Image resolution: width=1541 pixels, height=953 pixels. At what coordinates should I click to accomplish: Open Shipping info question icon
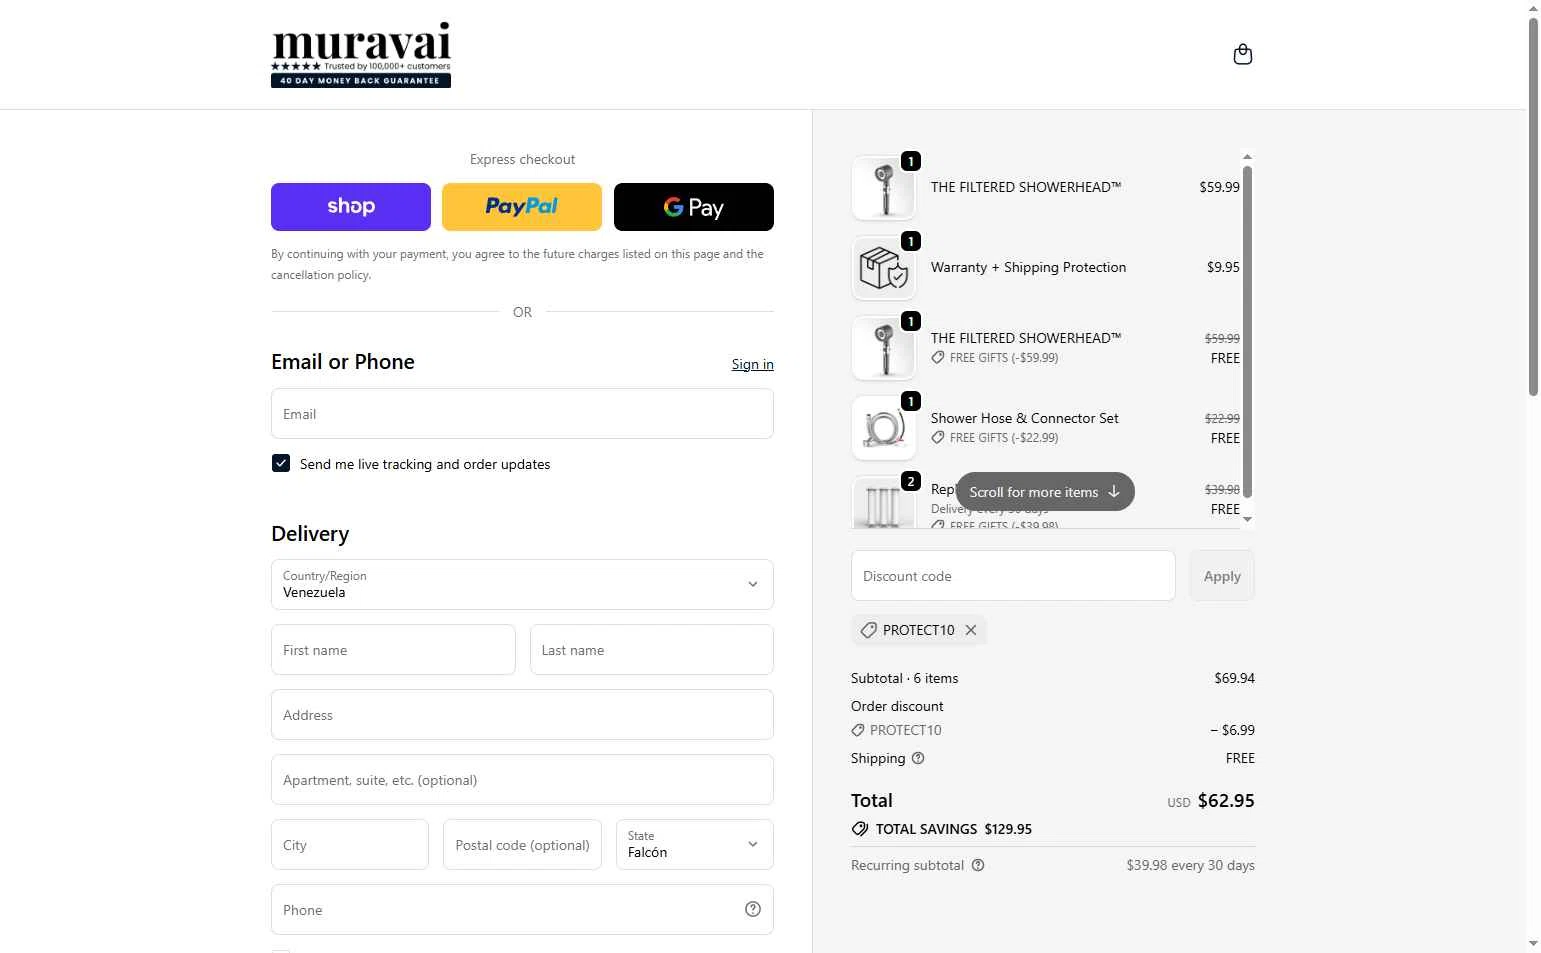(918, 758)
